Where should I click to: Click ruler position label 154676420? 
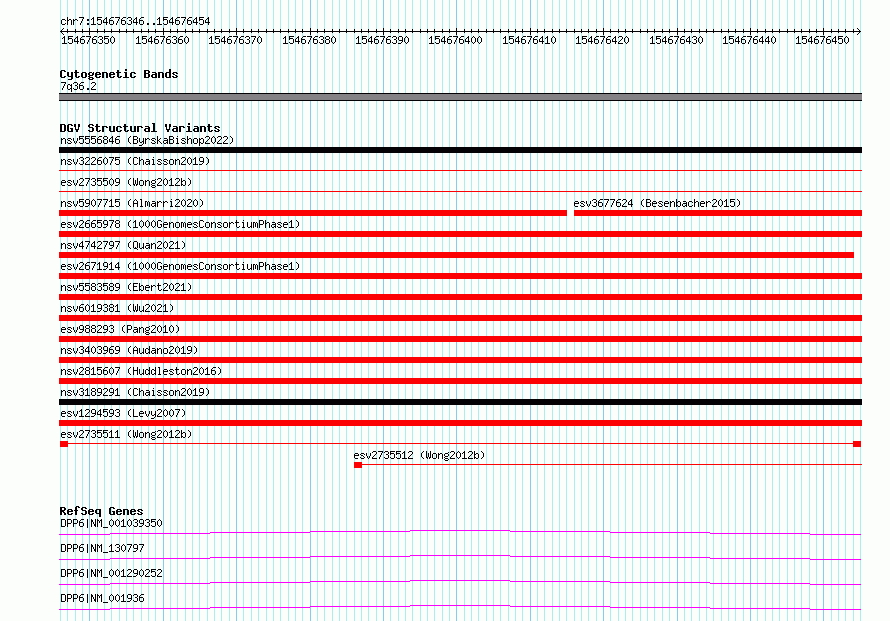pos(602,40)
